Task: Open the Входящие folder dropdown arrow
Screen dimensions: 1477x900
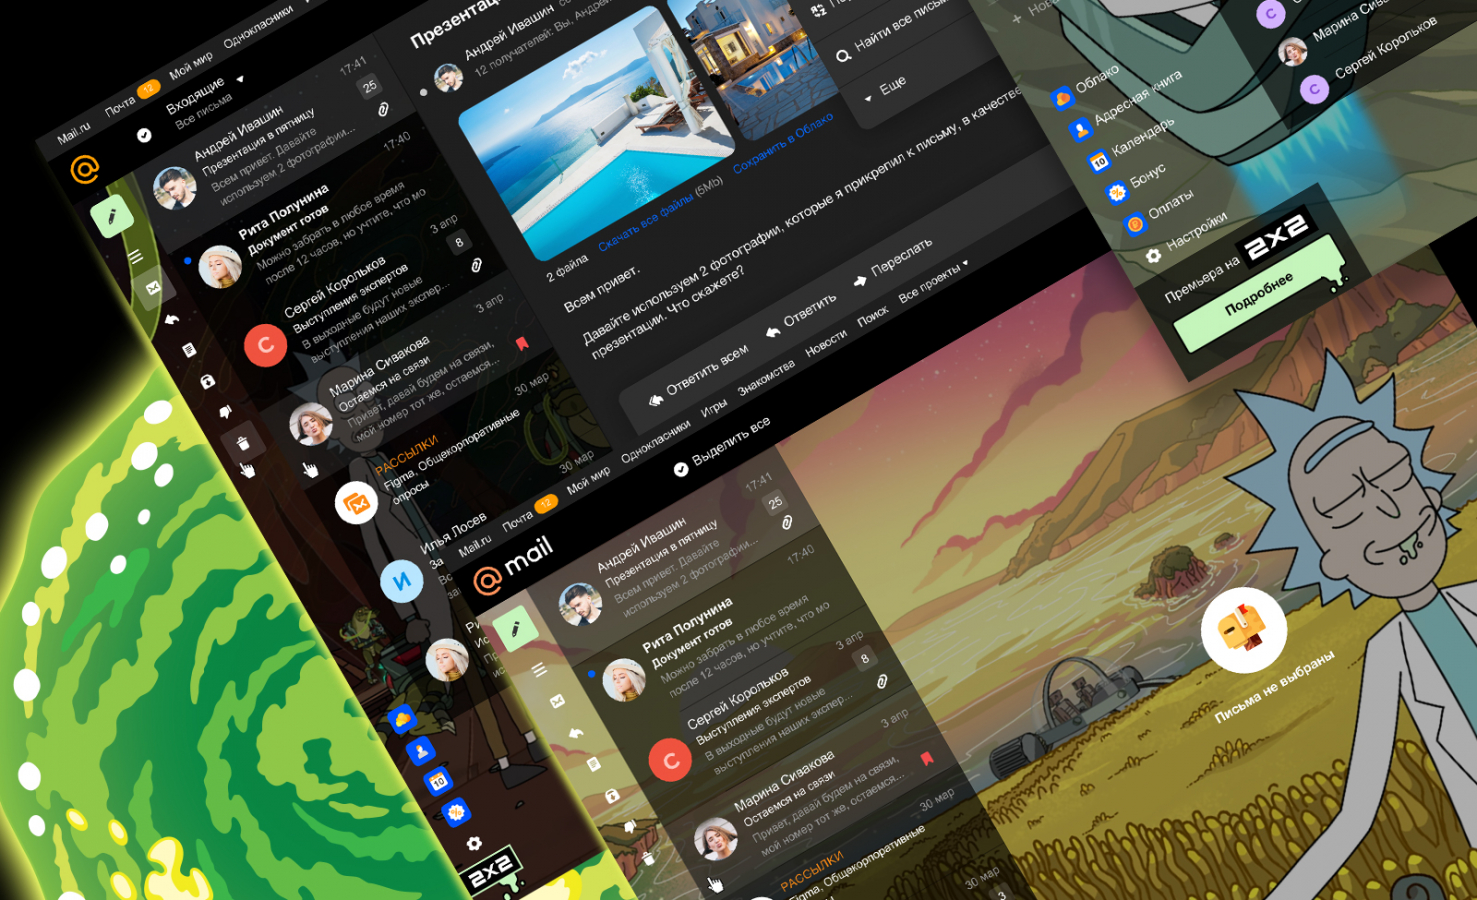Action: (x=240, y=79)
